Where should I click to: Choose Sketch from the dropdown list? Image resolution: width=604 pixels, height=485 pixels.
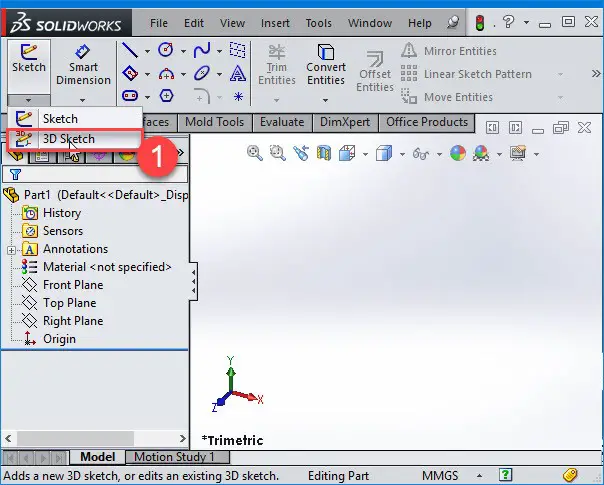click(75, 118)
